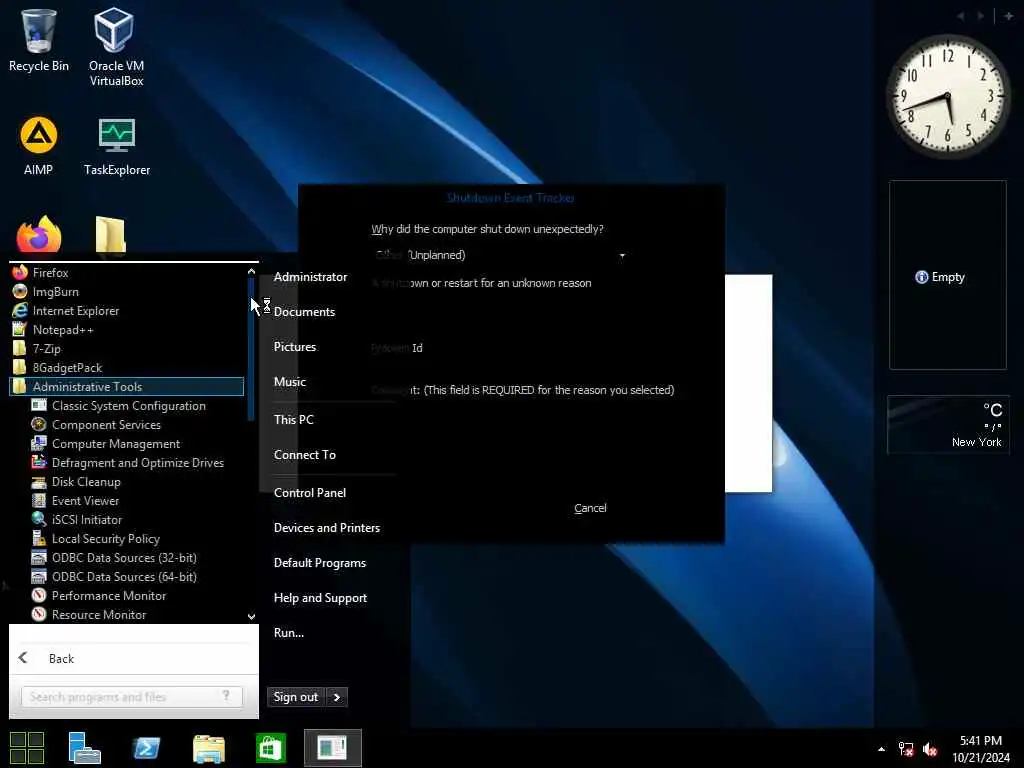Open This PC from the Start menu
1024x768 pixels.
(x=294, y=419)
